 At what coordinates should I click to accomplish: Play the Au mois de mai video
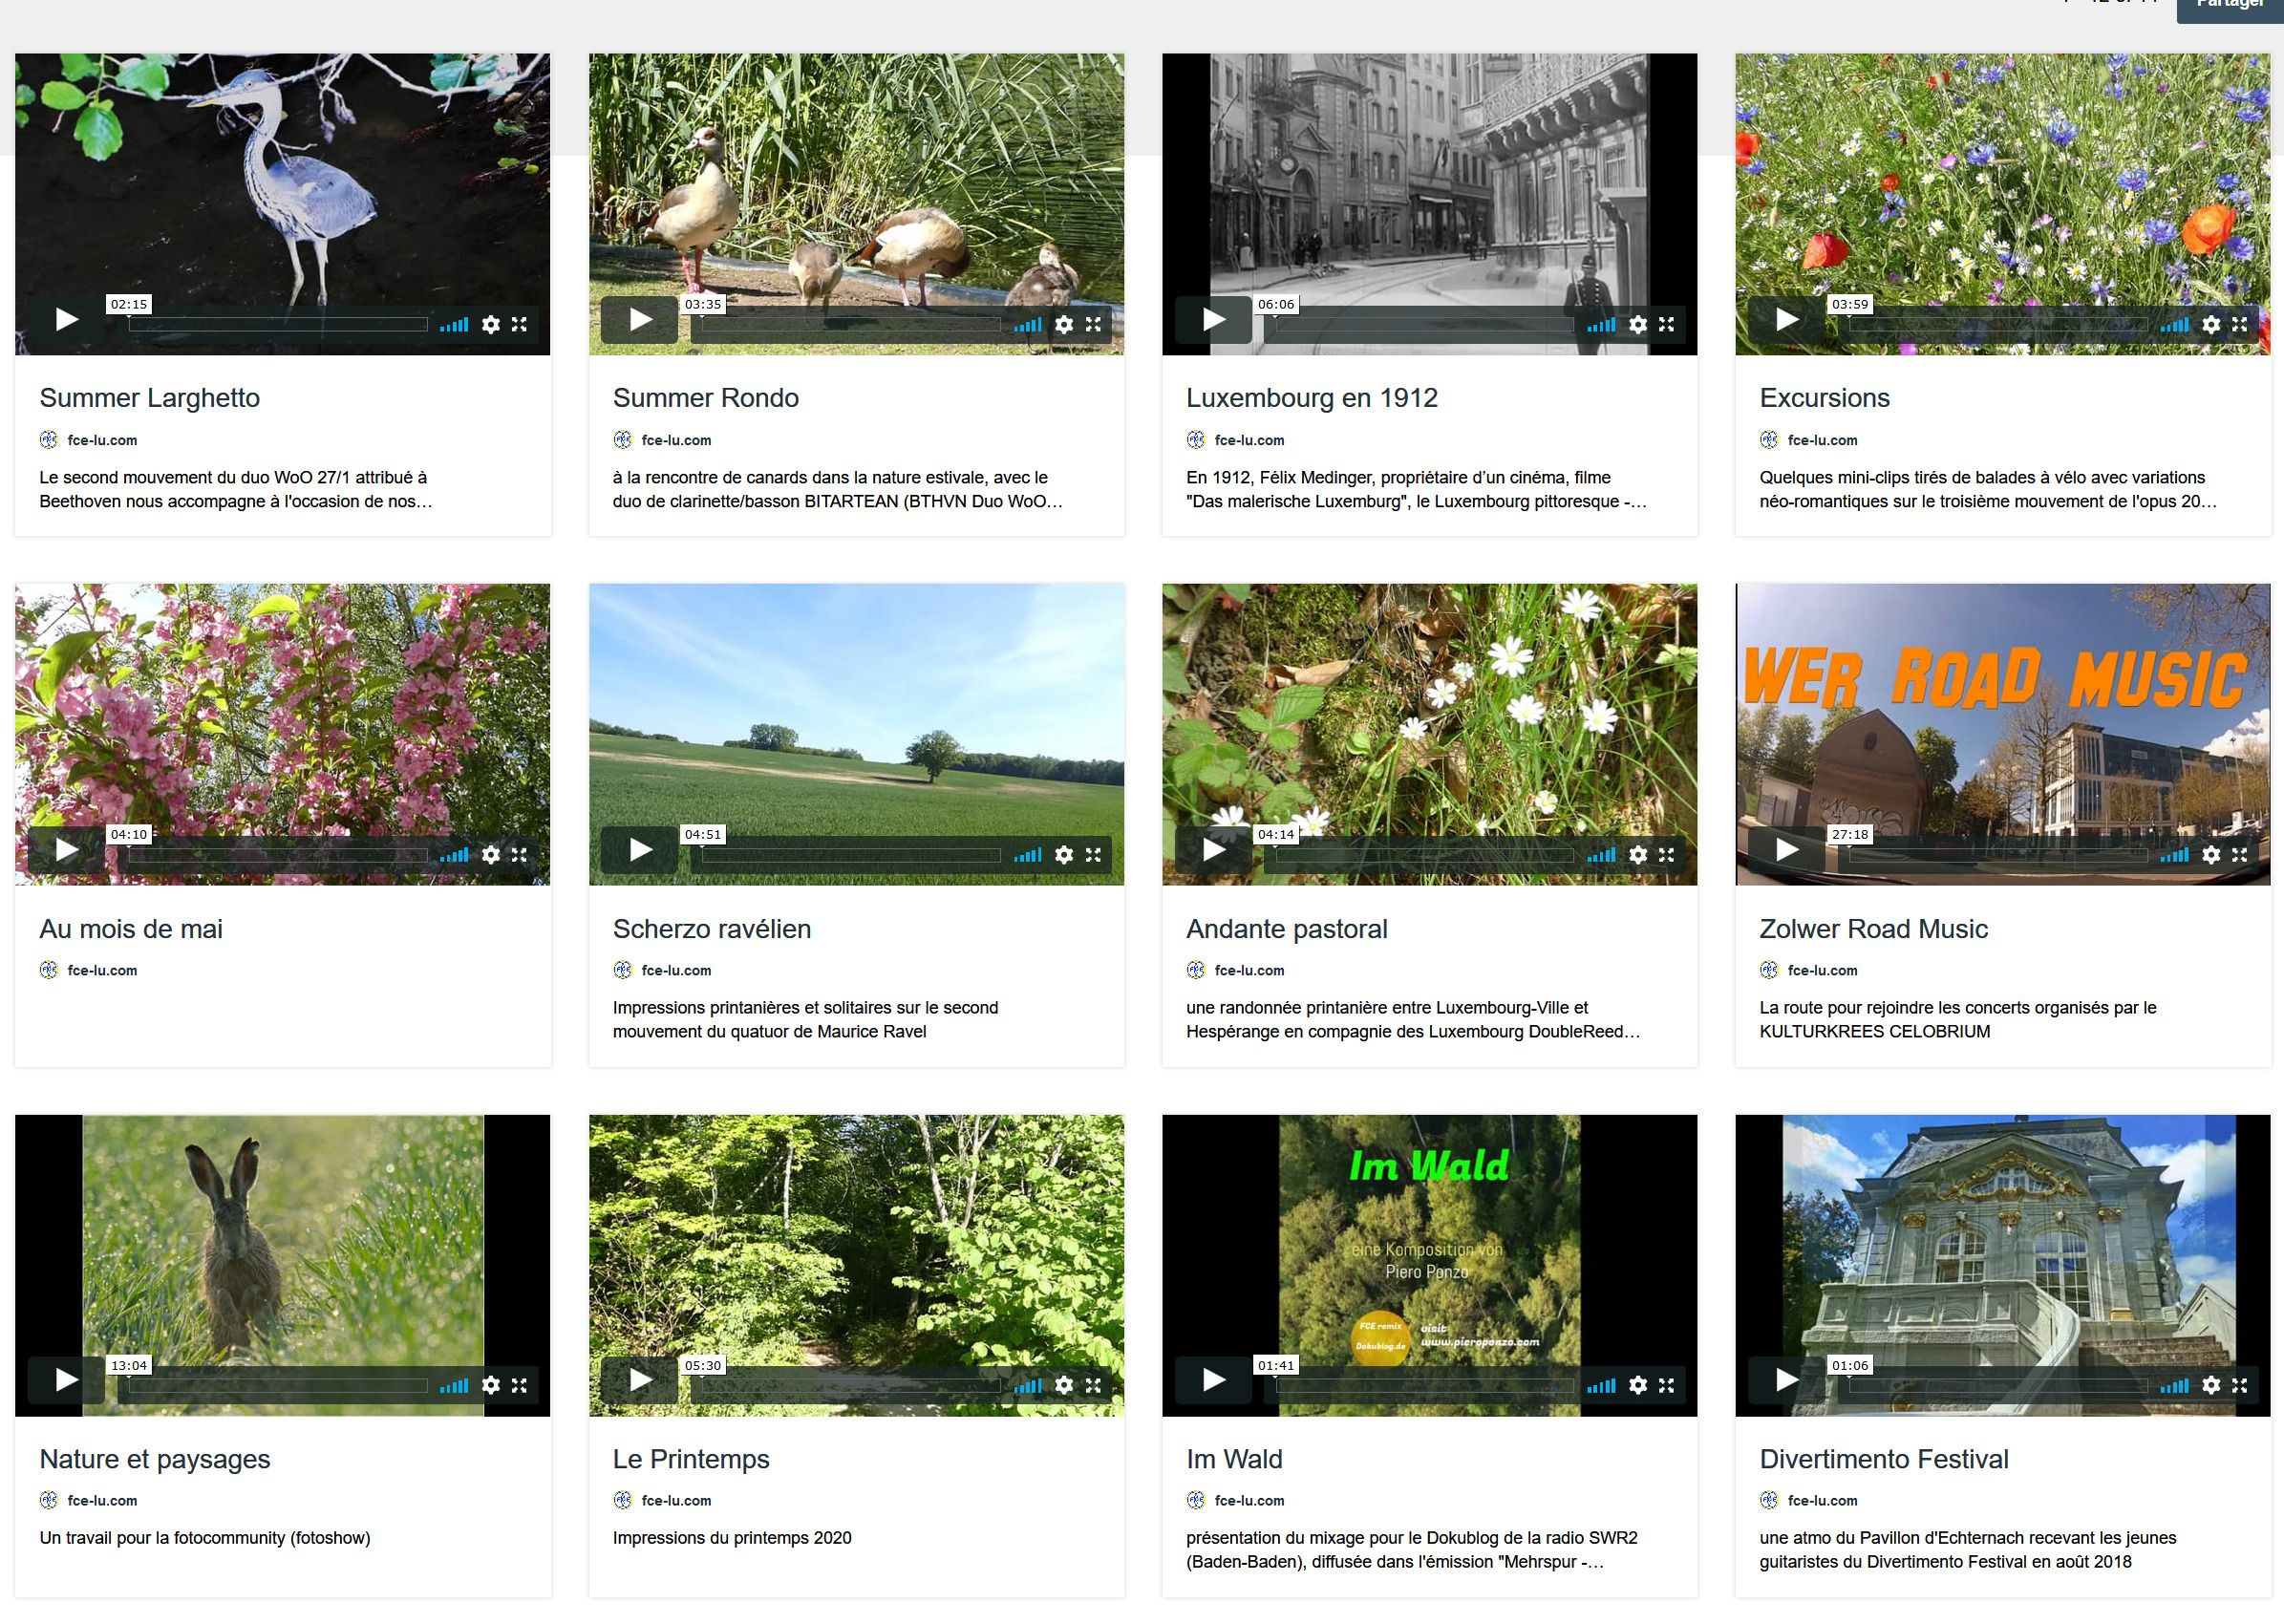pos(66,850)
